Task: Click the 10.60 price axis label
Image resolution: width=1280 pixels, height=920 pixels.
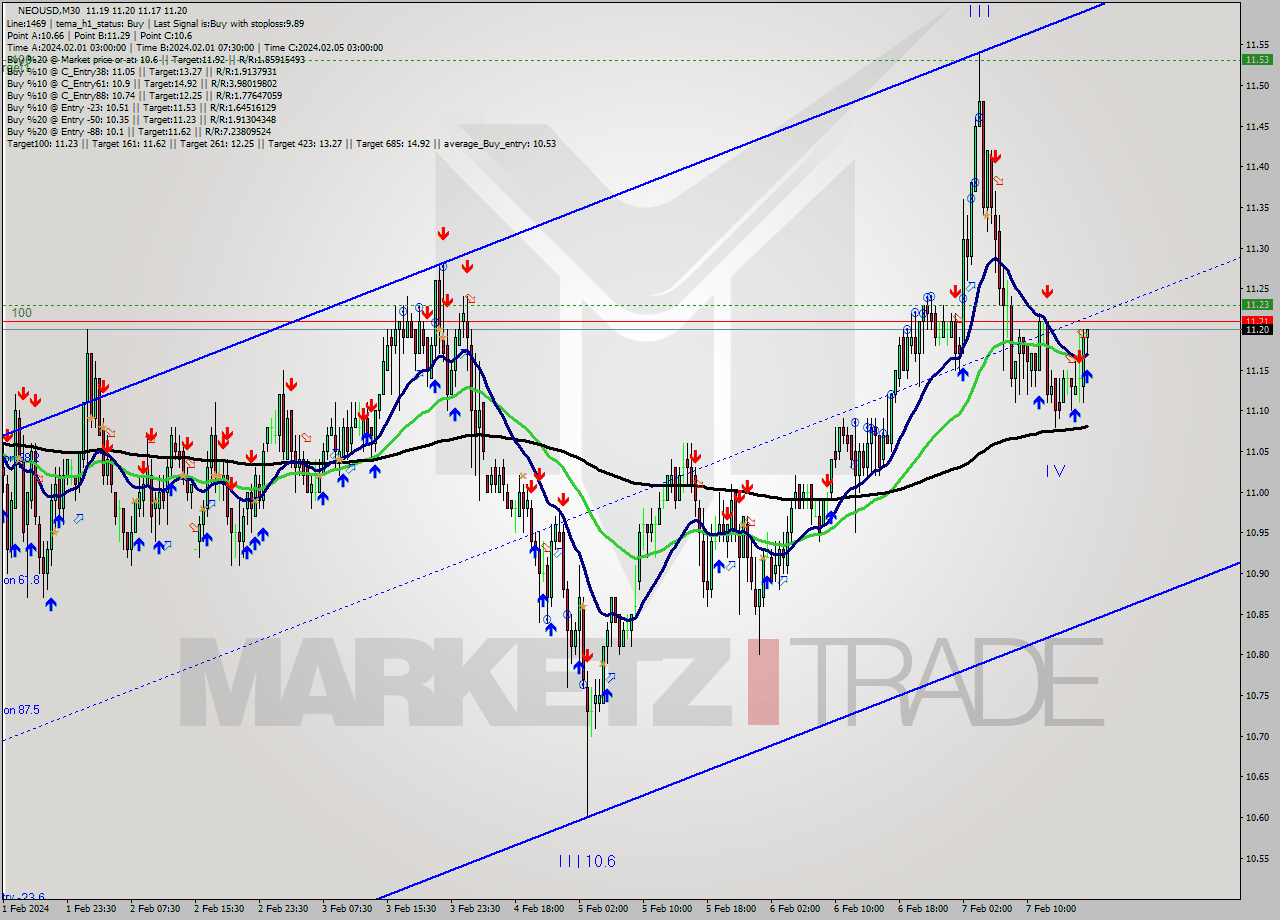Action: 1257,817
